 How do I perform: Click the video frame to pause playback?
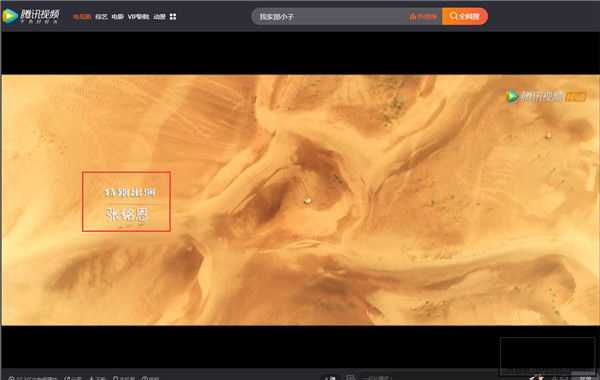tap(300, 200)
